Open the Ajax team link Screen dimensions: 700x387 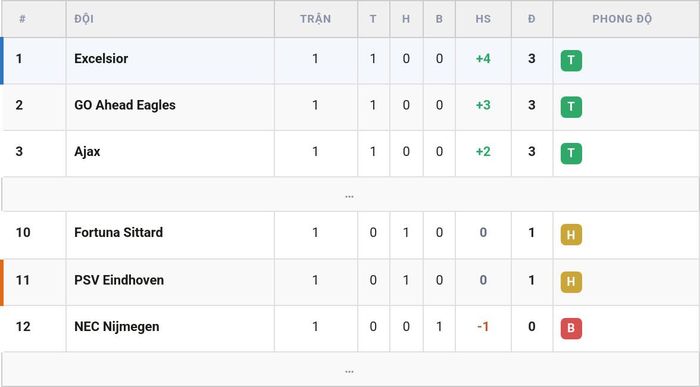coord(87,152)
